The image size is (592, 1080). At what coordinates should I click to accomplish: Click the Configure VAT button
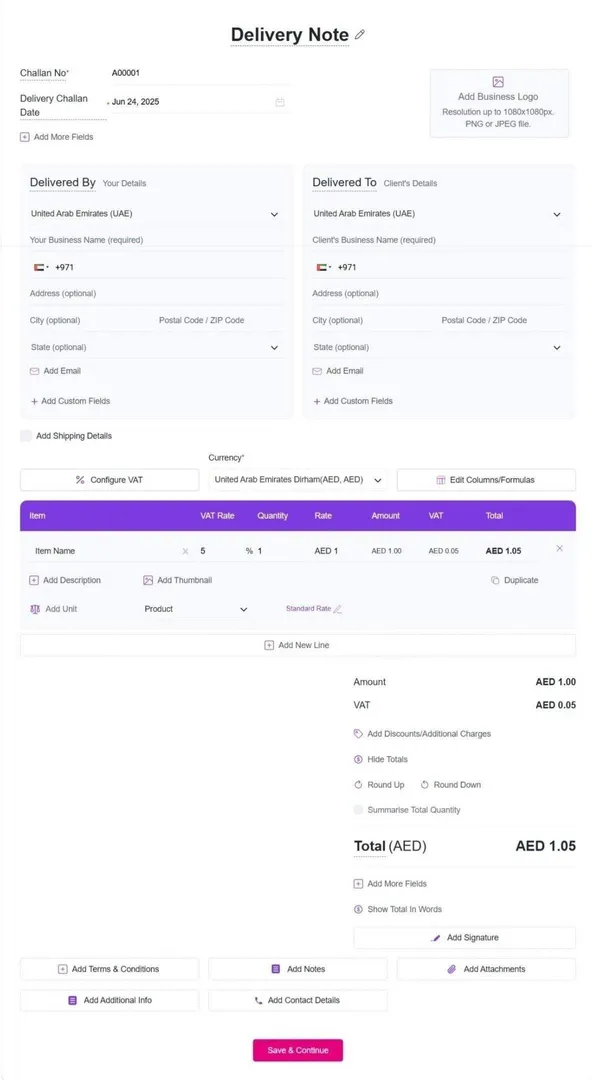pos(110,480)
